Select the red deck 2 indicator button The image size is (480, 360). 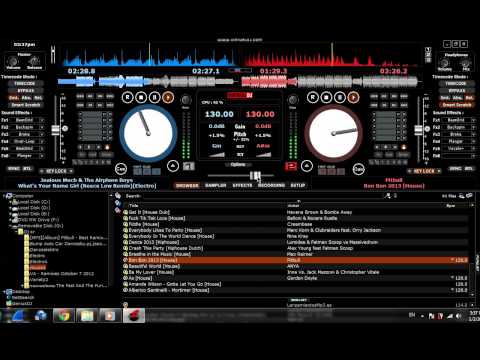(291, 166)
